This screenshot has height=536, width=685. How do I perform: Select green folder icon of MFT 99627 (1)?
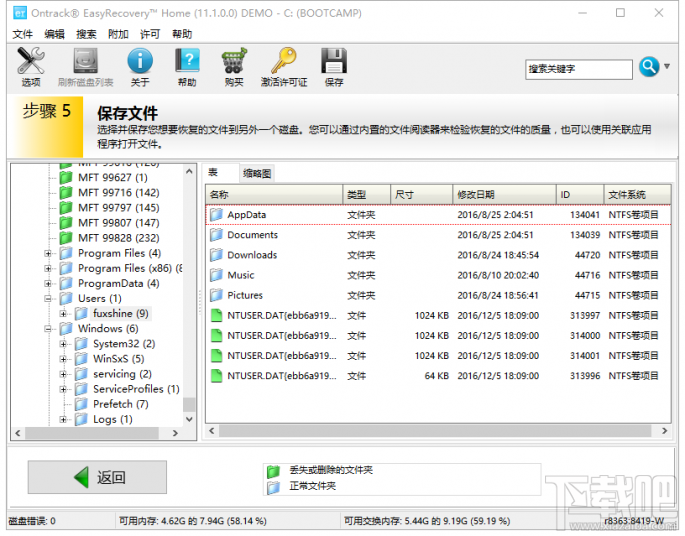[x=66, y=177]
